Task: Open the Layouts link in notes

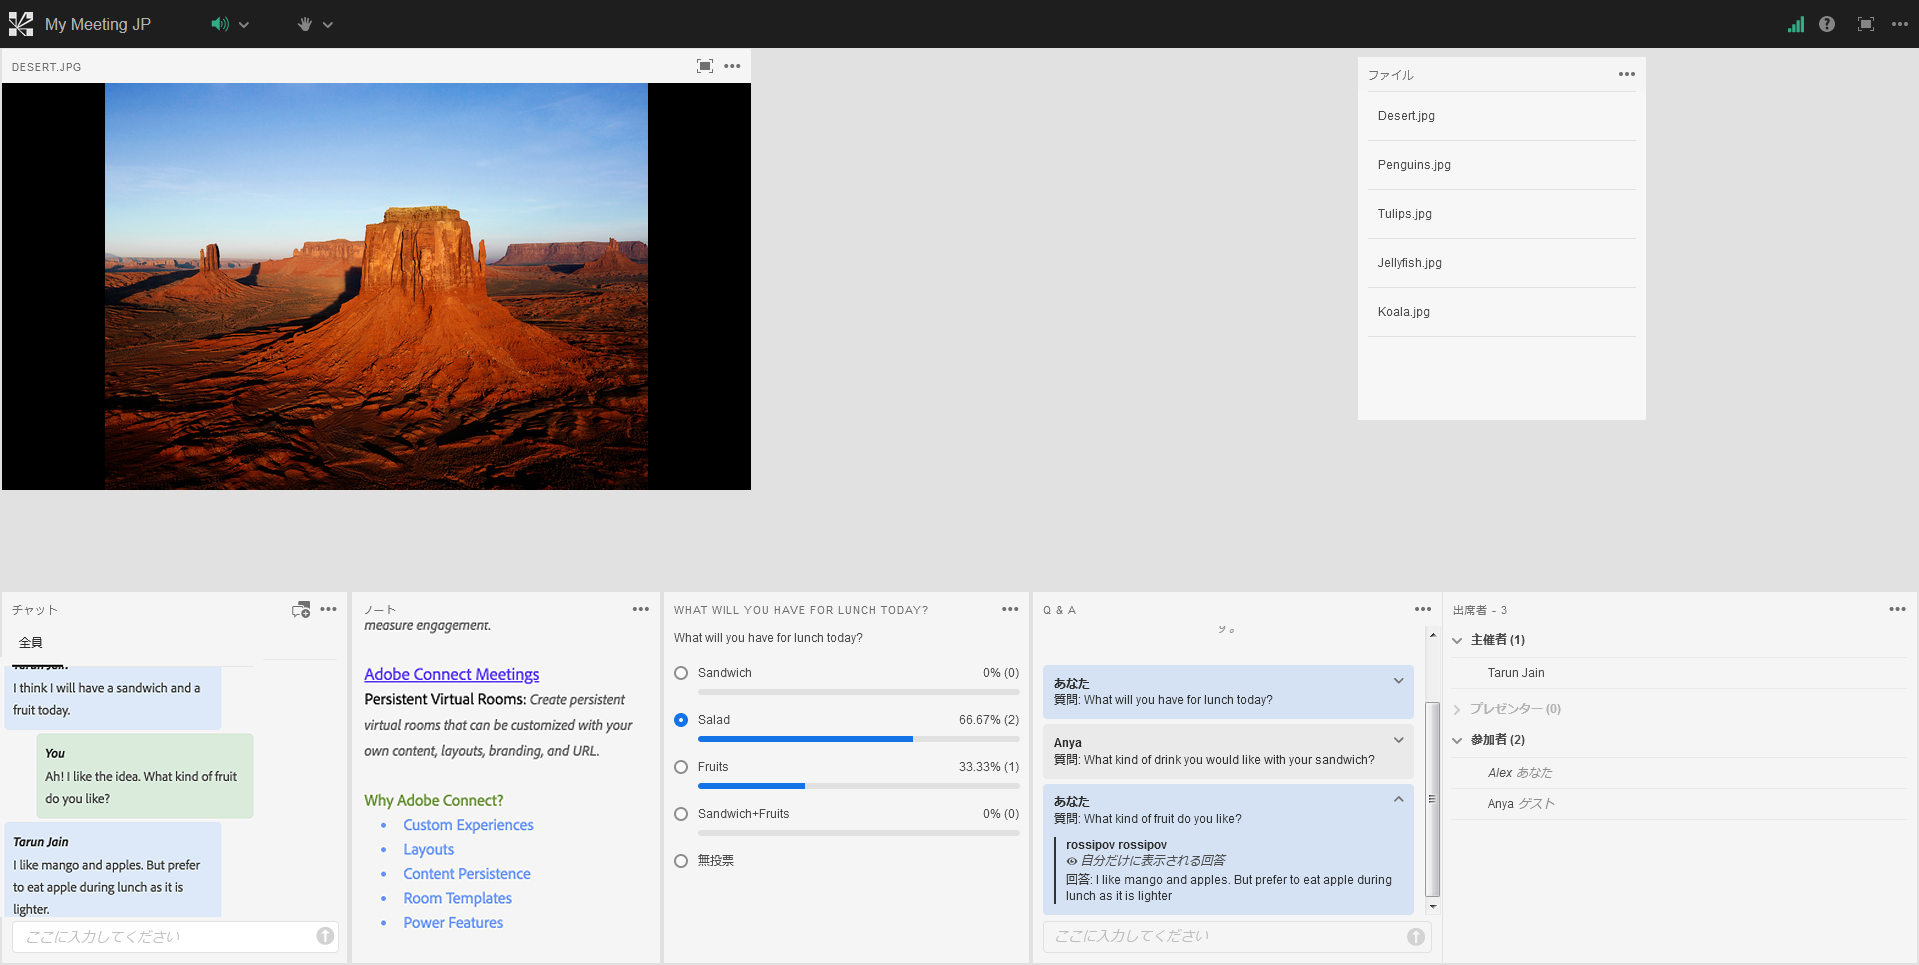Action: coord(429,849)
